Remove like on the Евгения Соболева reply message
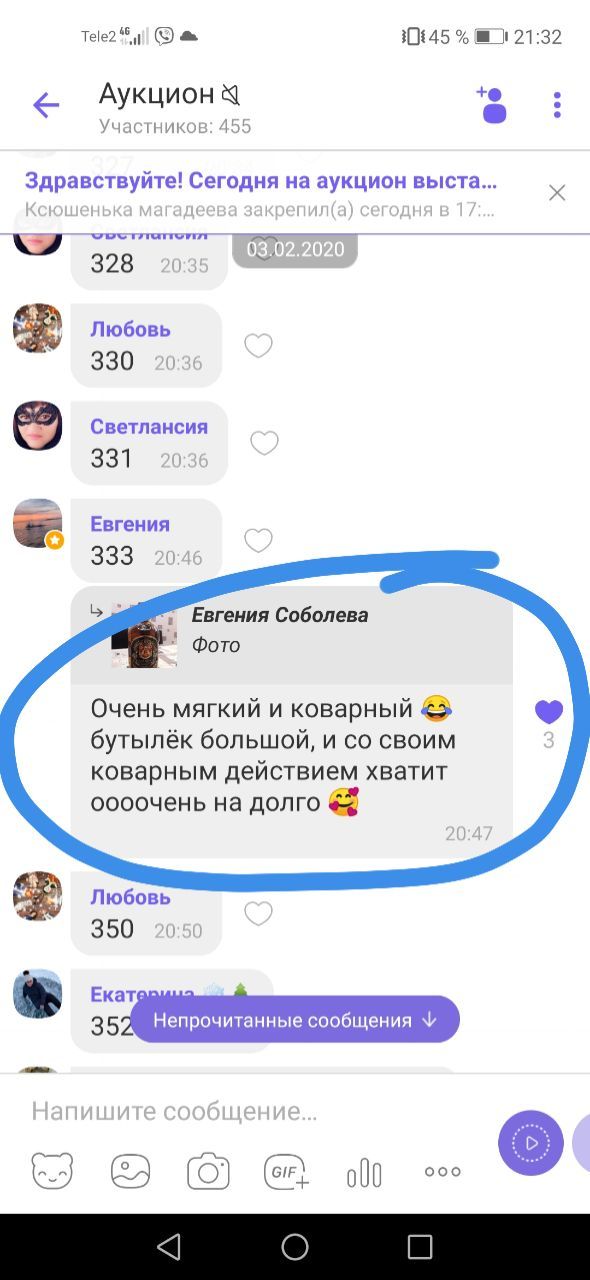This screenshot has width=590, height=1280. tap(549, 712)
